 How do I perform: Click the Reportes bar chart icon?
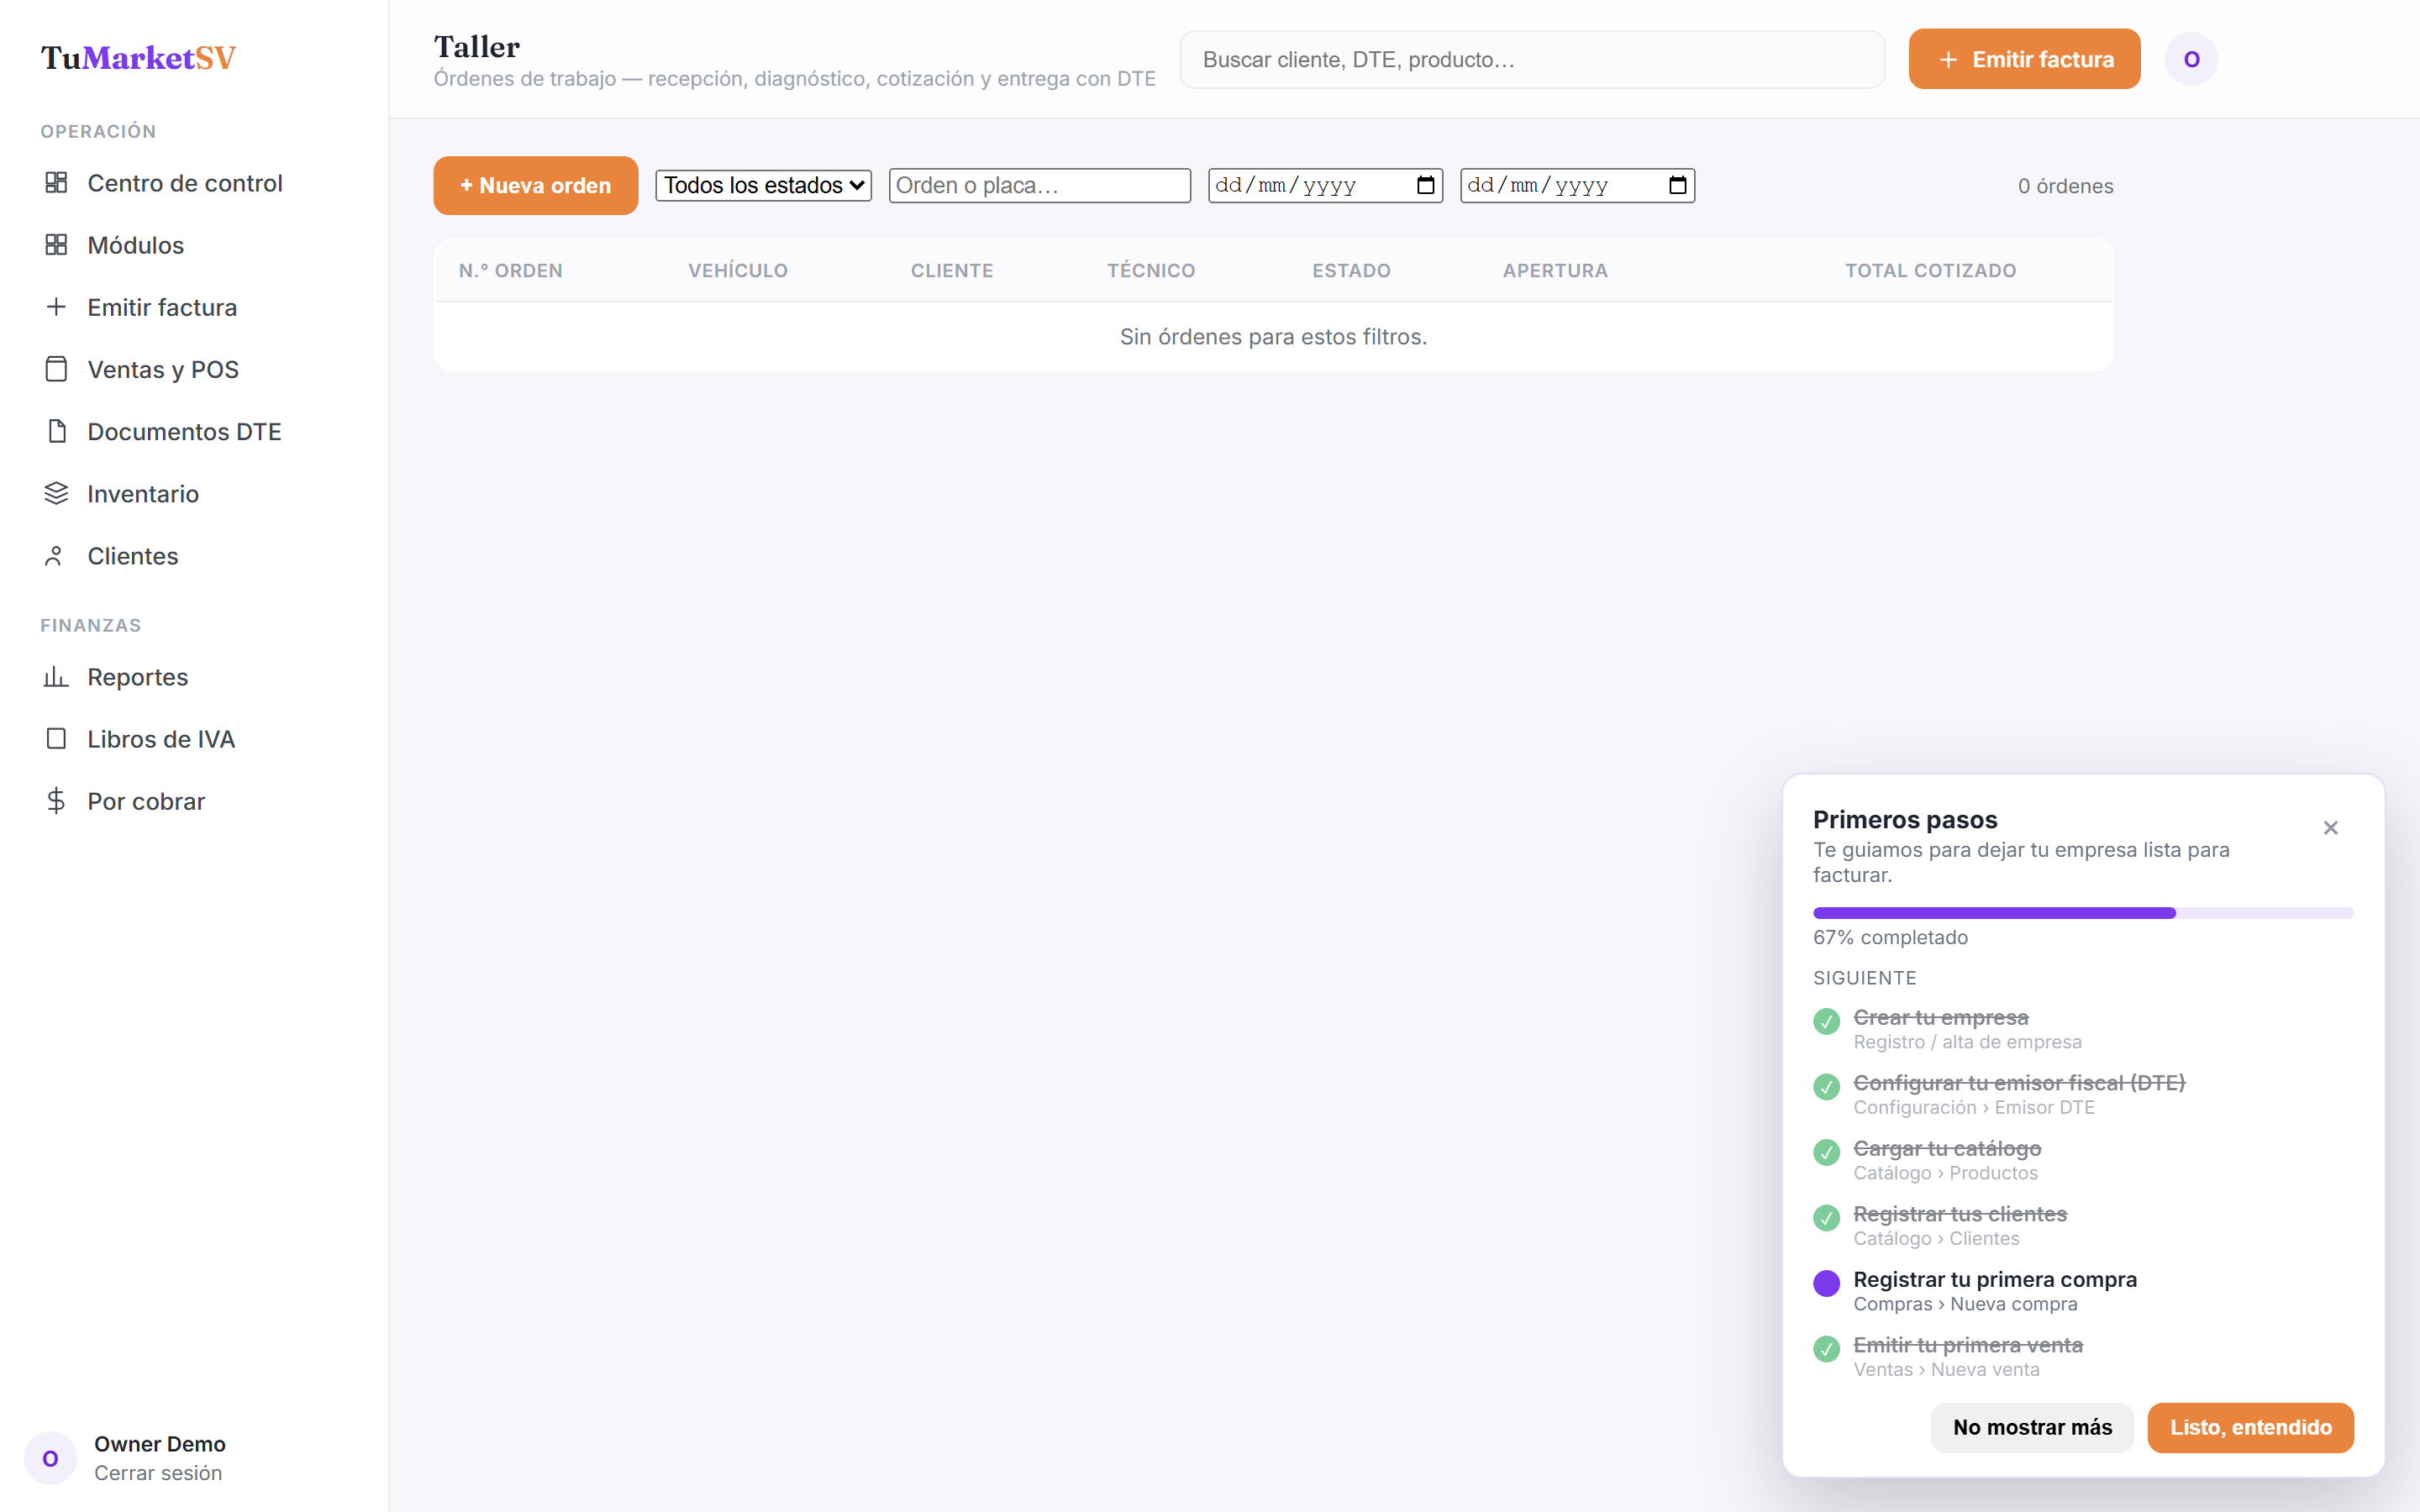pos(56,677)
